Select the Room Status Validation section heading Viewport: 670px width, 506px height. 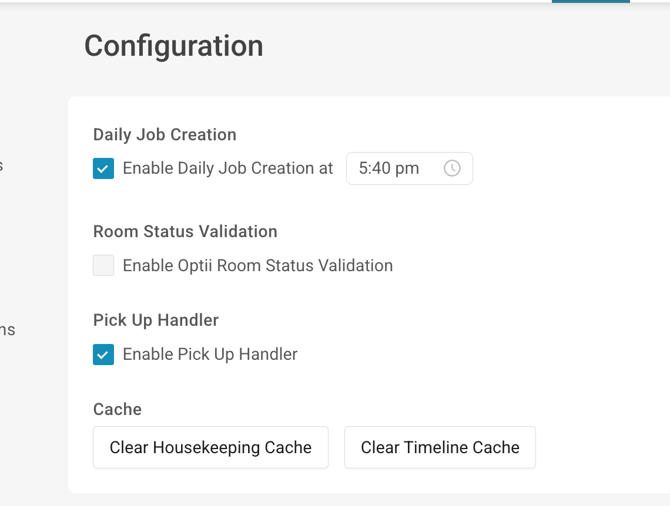coord(185,231)
